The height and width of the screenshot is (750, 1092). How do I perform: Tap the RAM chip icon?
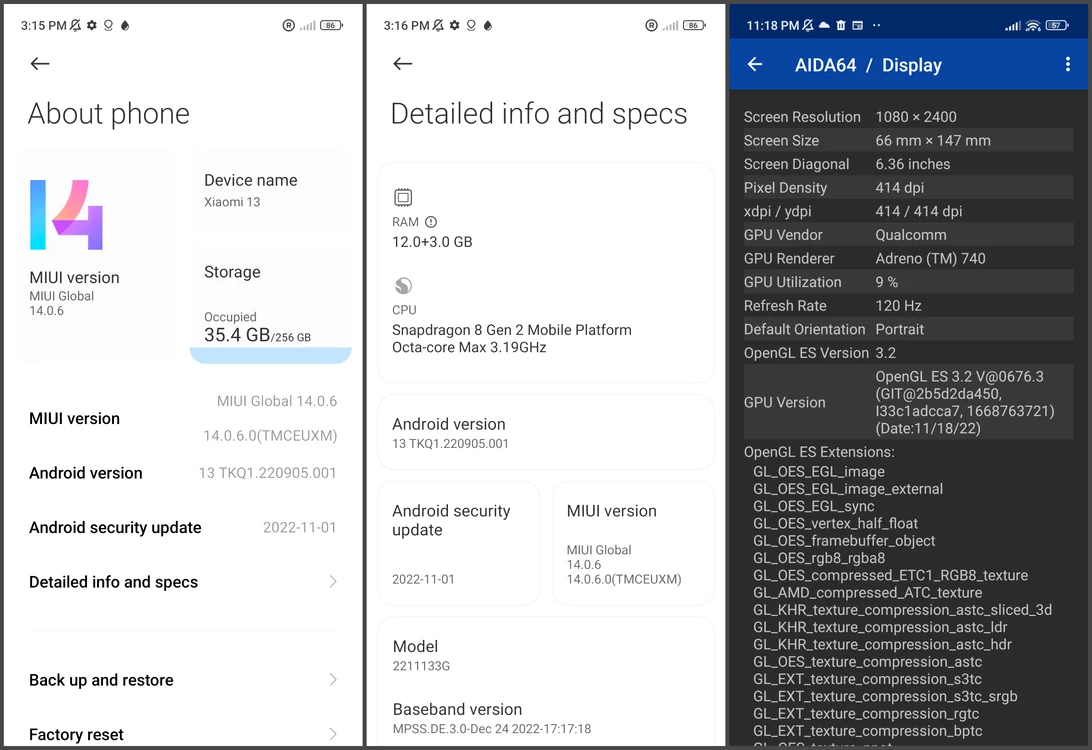[403, 197]
